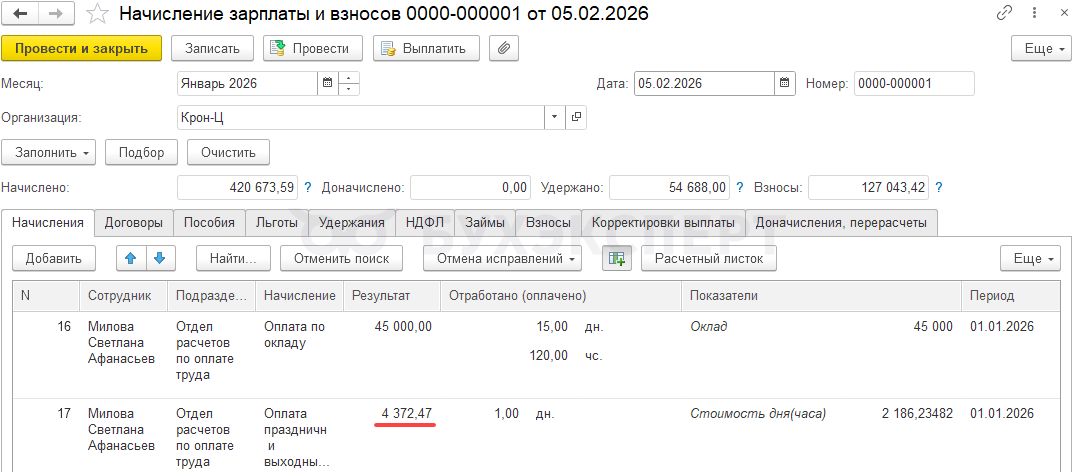This screenshot has height=472, width=1074.
Task: Click Удержано total 54 688,00
Action: [671, 187]
